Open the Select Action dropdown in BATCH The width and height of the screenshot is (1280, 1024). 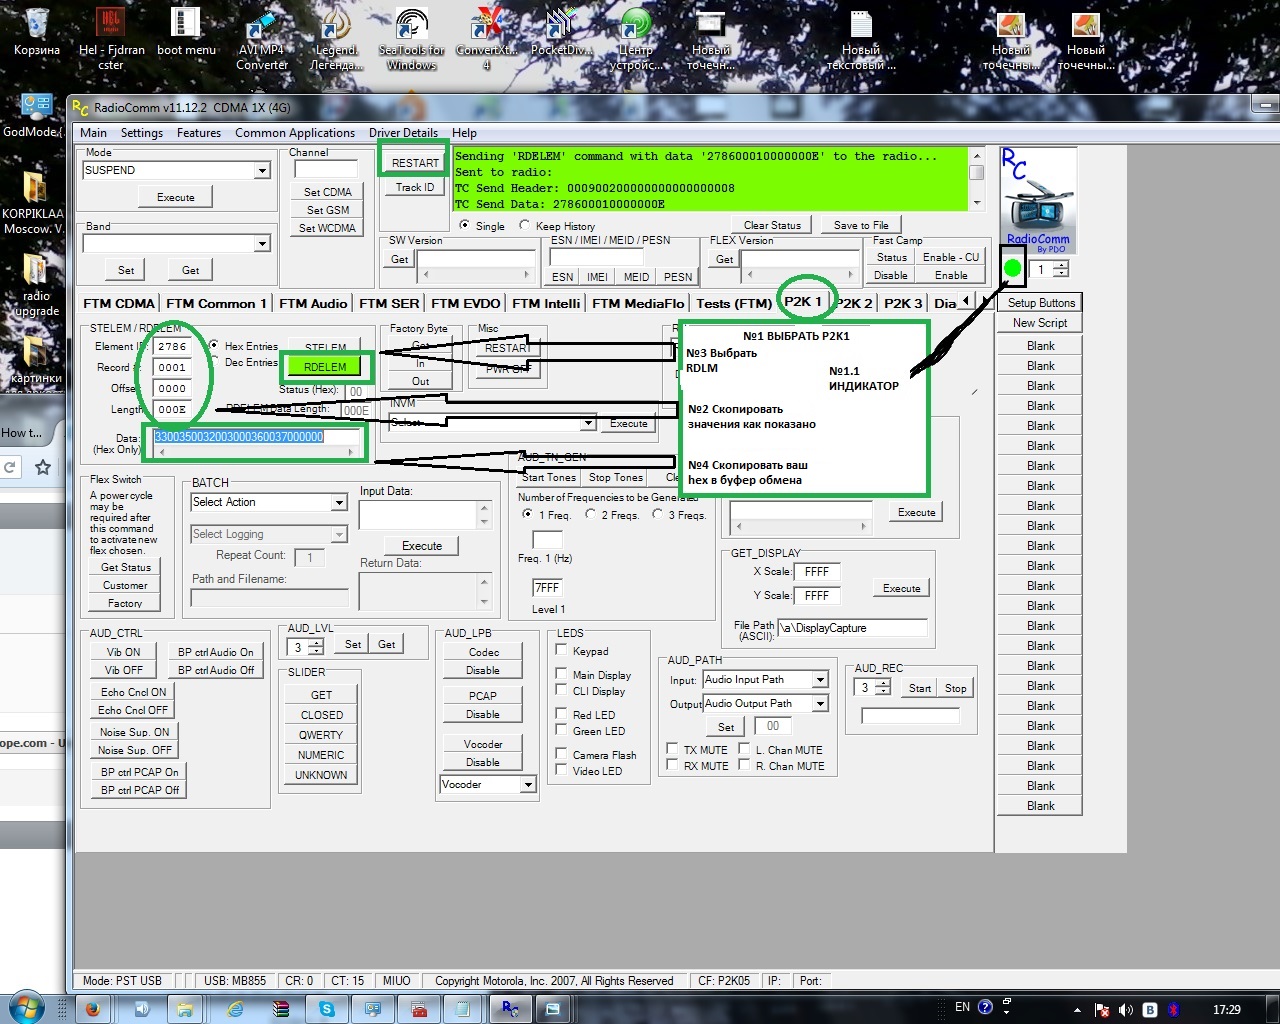tap(339, 503)
